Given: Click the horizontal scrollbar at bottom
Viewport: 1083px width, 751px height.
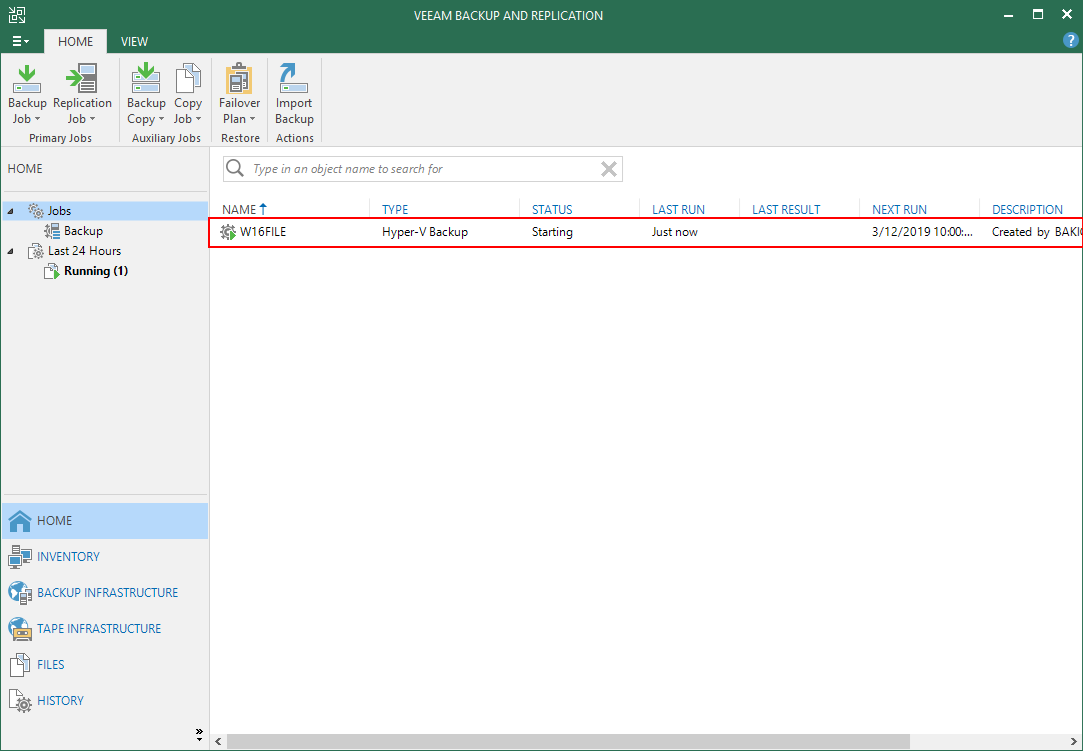Looking at the screenshot, I should (x=570, y=741).
